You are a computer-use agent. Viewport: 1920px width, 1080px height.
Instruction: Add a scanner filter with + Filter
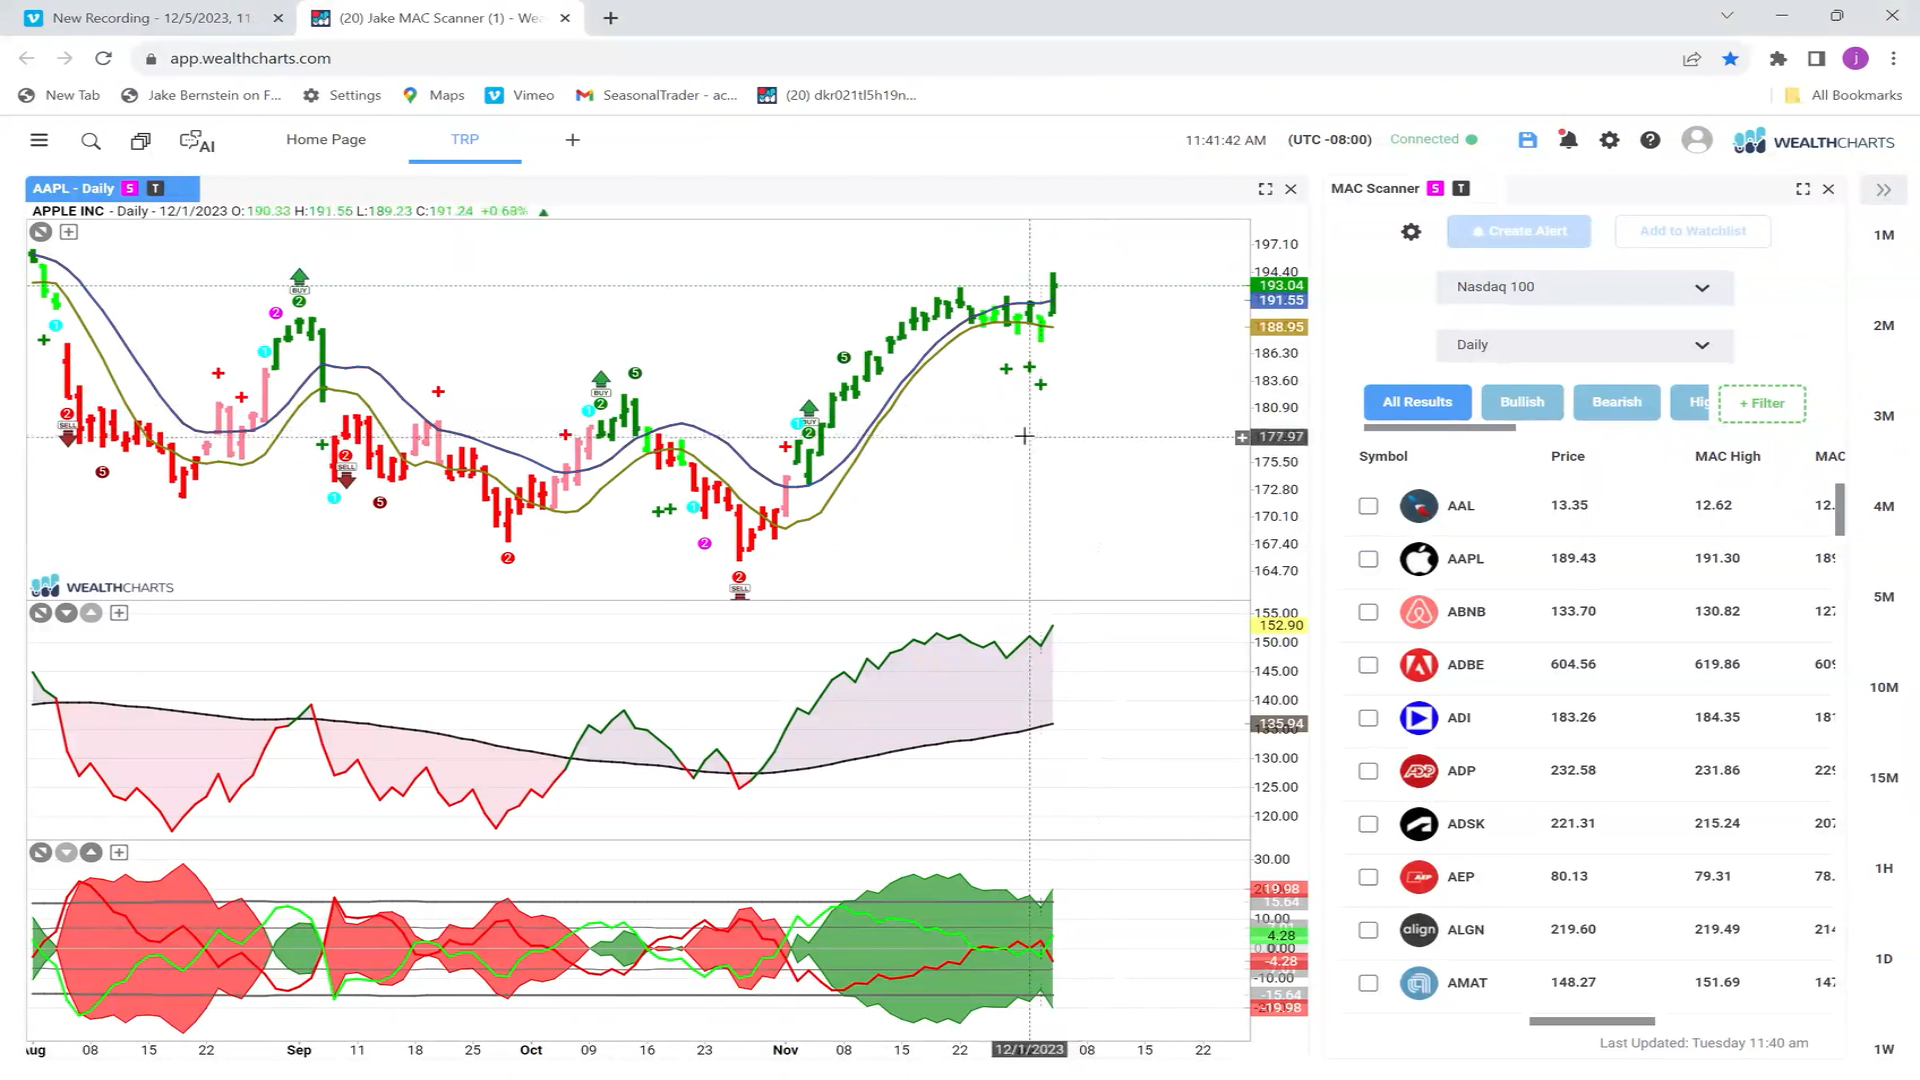click(1762, 403)
